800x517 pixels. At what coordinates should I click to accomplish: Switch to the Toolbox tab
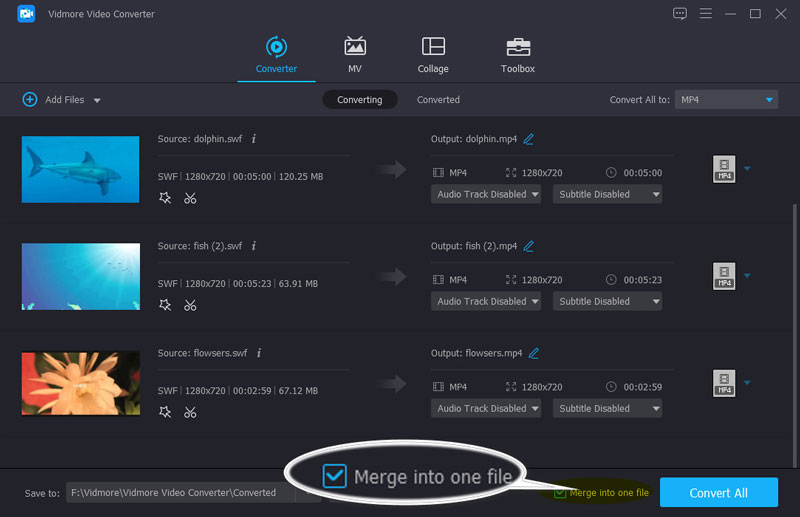pyautogui.click(x=517, y=55)
